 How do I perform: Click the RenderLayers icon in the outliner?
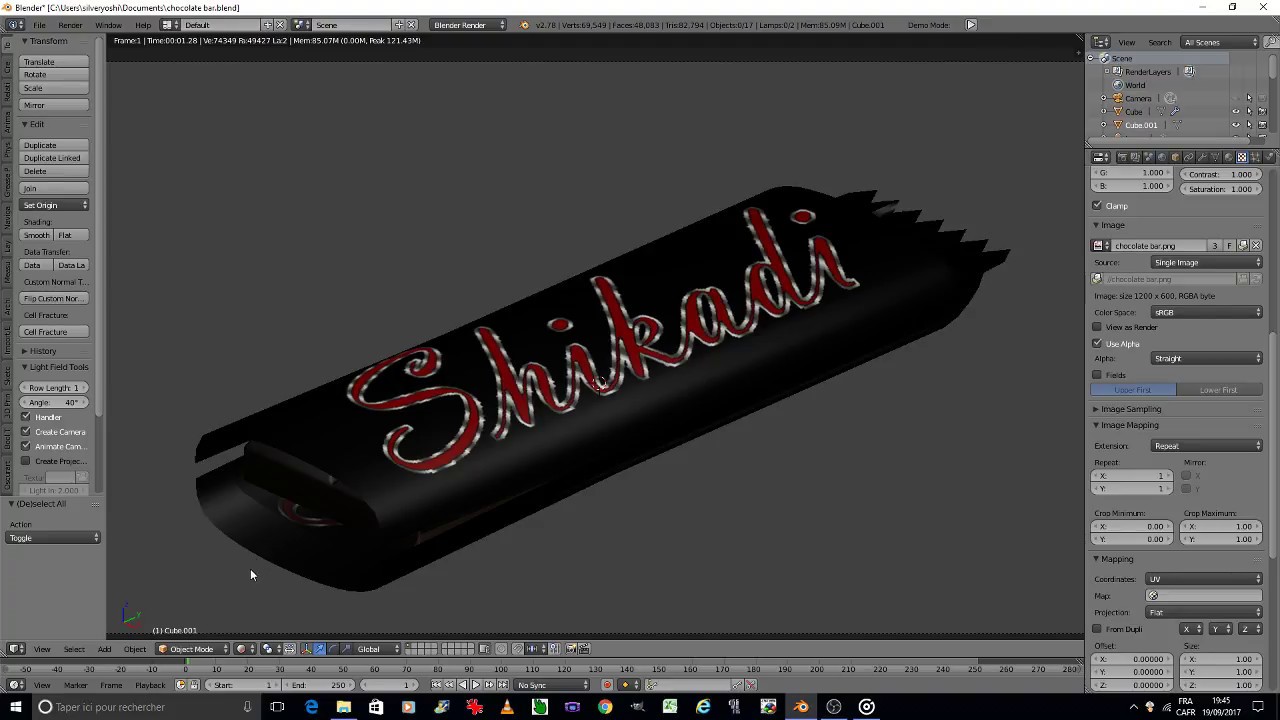[1118, 72]
